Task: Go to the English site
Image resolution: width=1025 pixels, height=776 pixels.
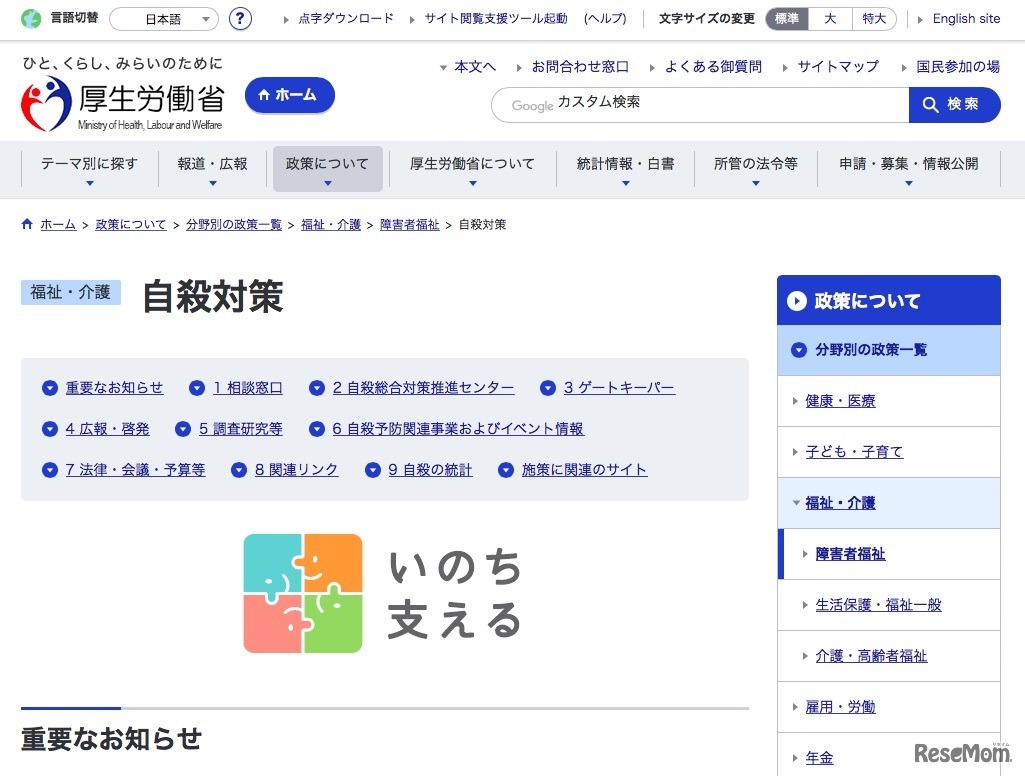Action: [x=965, y=18]
